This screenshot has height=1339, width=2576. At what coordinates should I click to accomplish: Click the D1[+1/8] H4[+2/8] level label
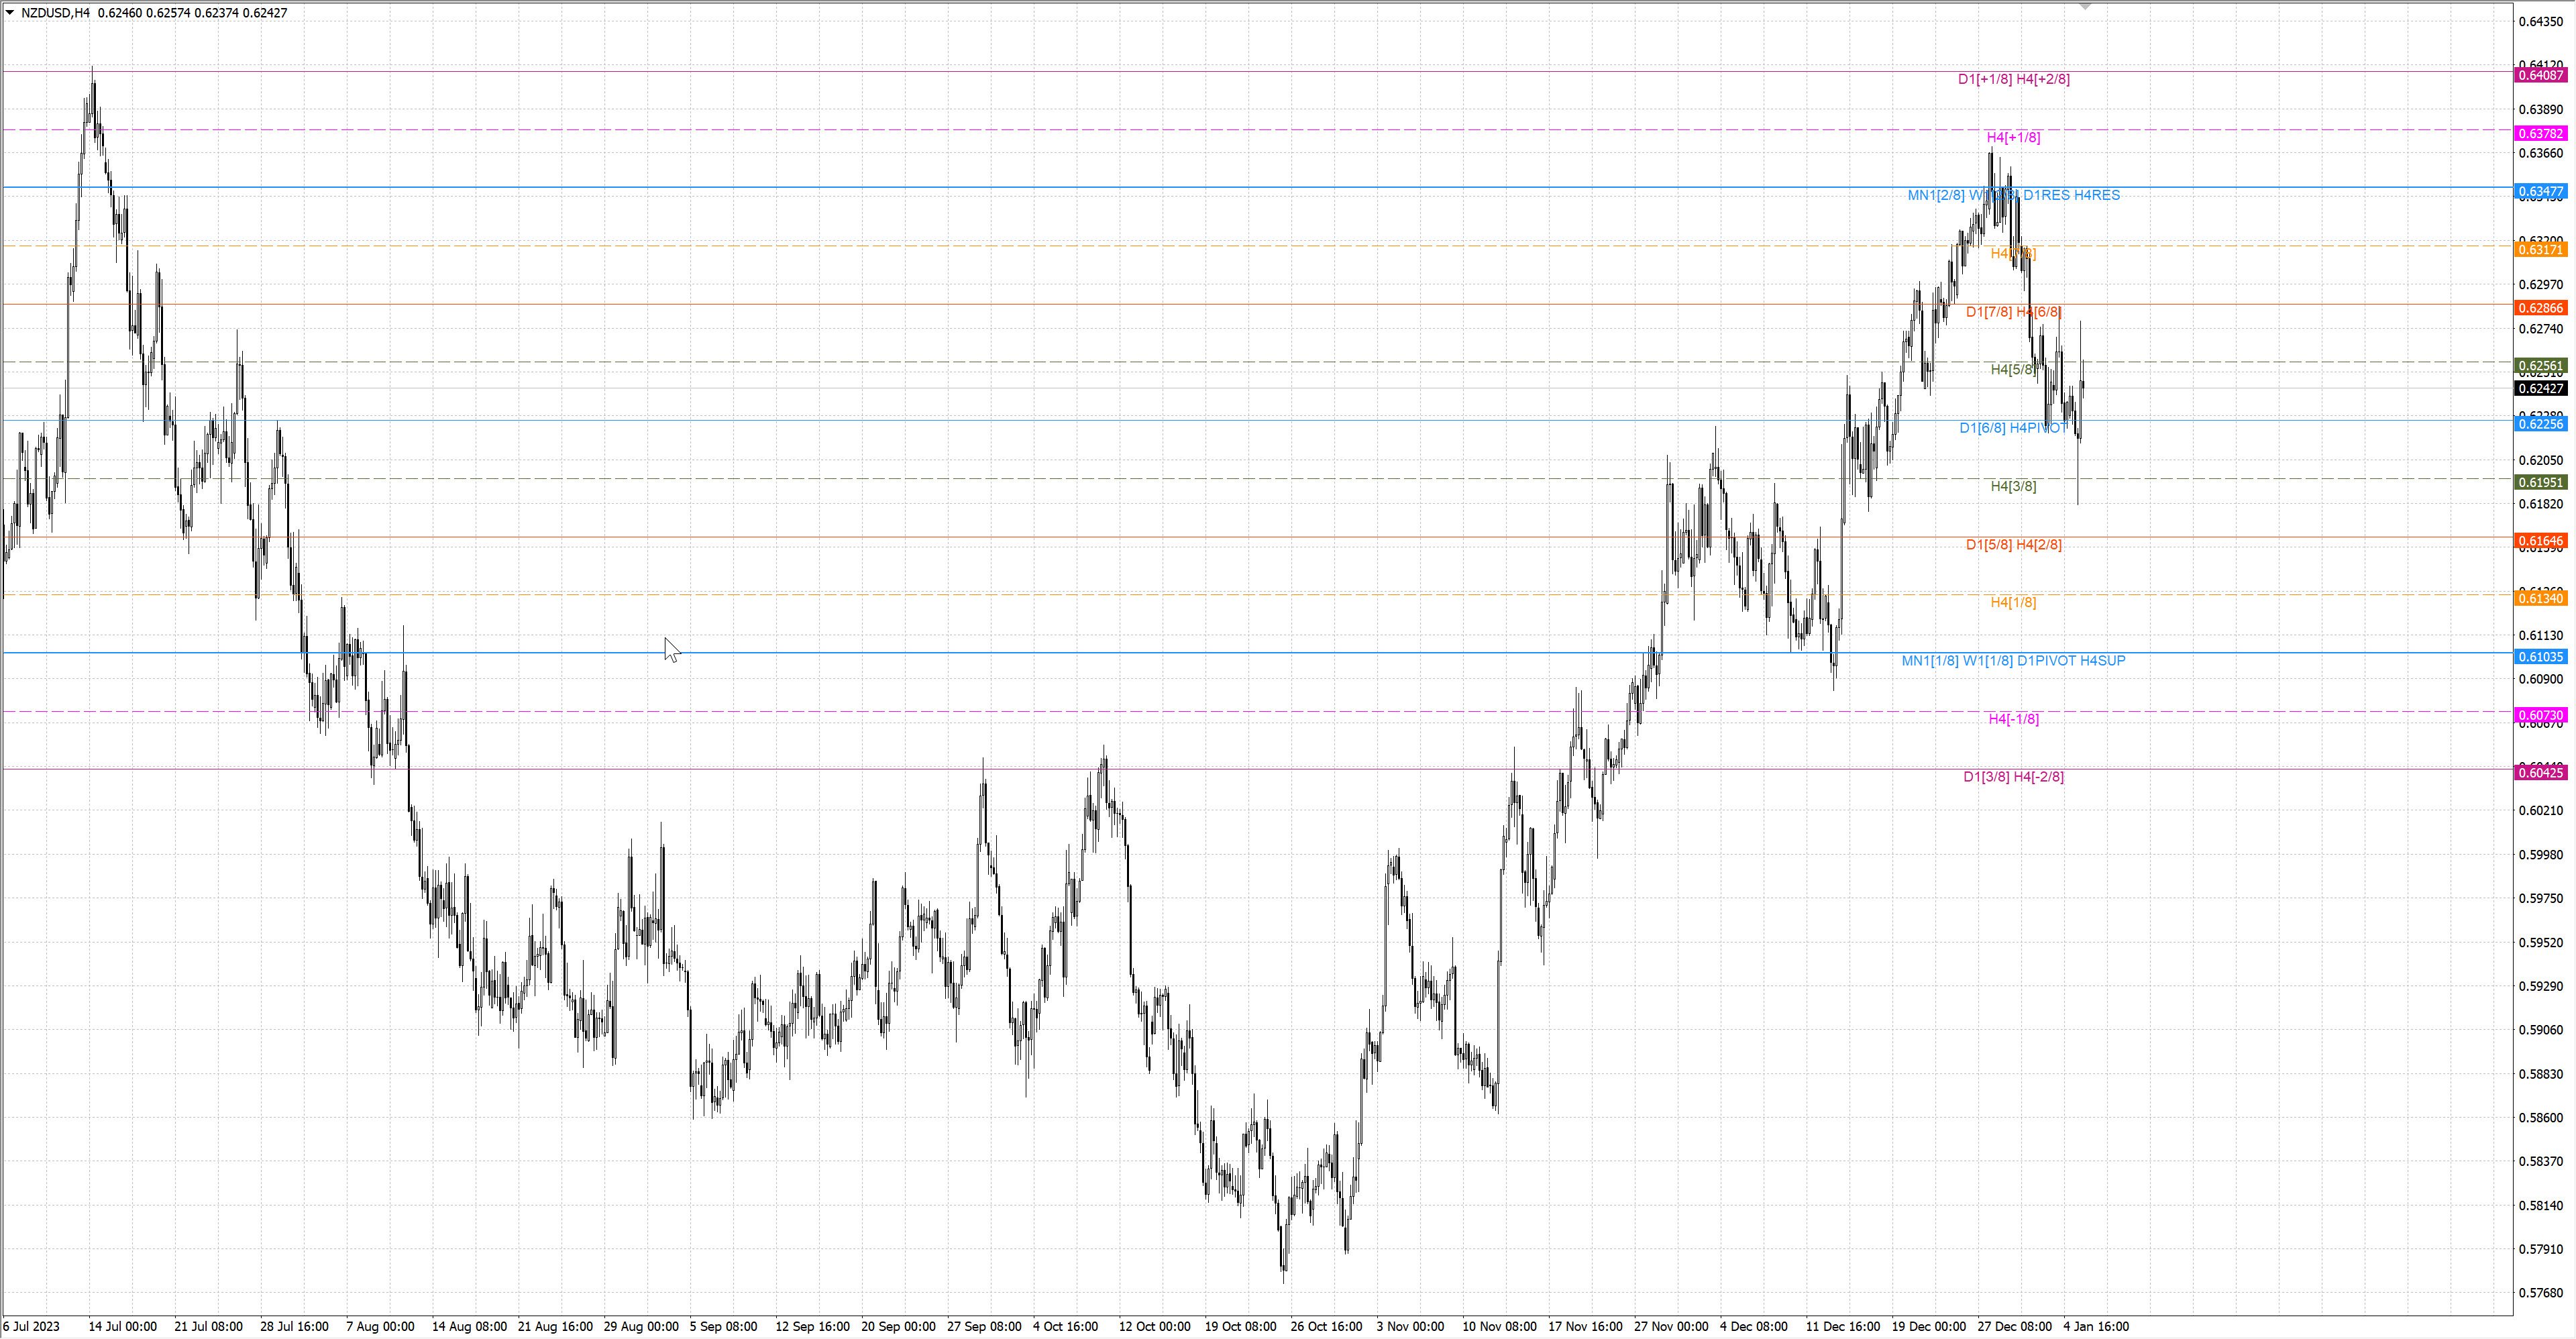click(x=2013, y=79)
